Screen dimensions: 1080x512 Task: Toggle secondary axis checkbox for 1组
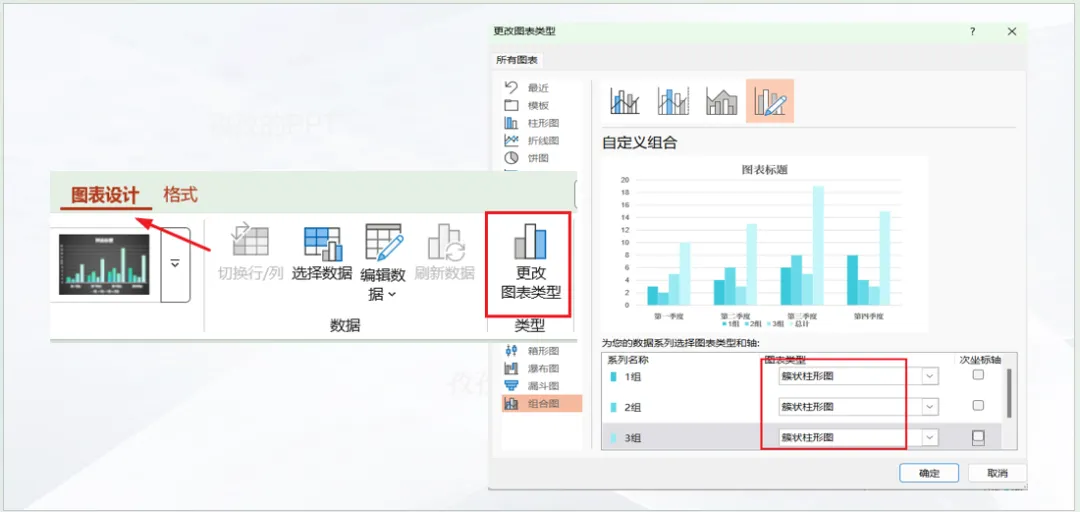[x=977, y=375]
